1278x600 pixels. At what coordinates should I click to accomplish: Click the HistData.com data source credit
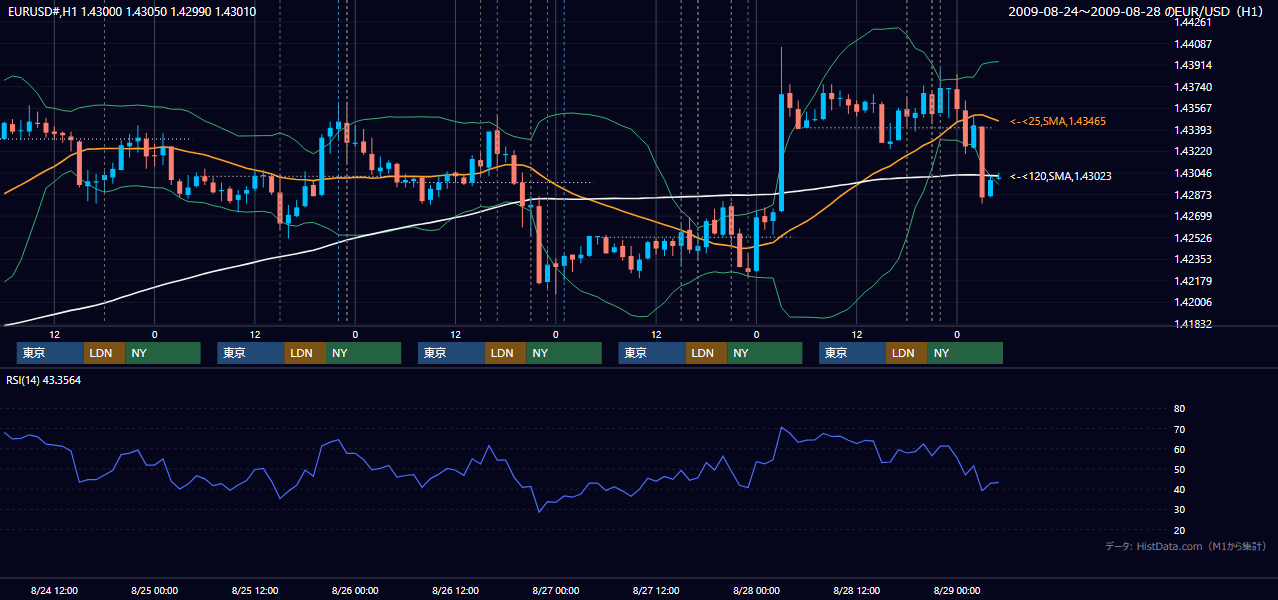coord(1186,546)
